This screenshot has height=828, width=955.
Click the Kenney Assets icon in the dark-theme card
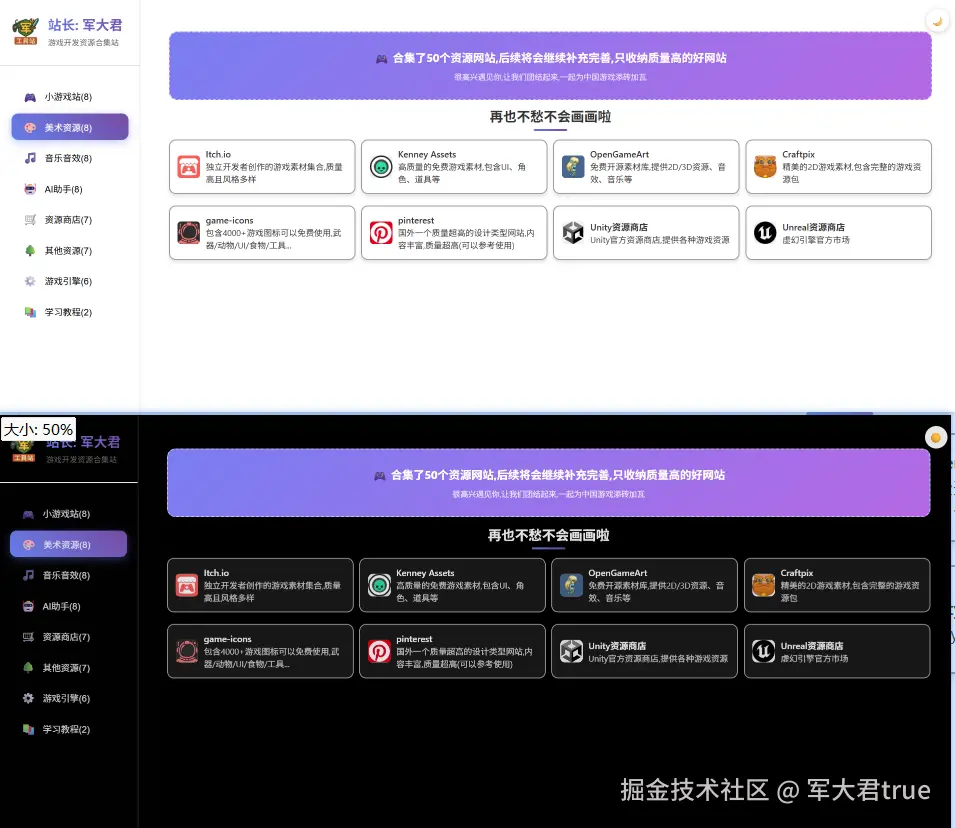pyautogui.click(x=379, y=585)
